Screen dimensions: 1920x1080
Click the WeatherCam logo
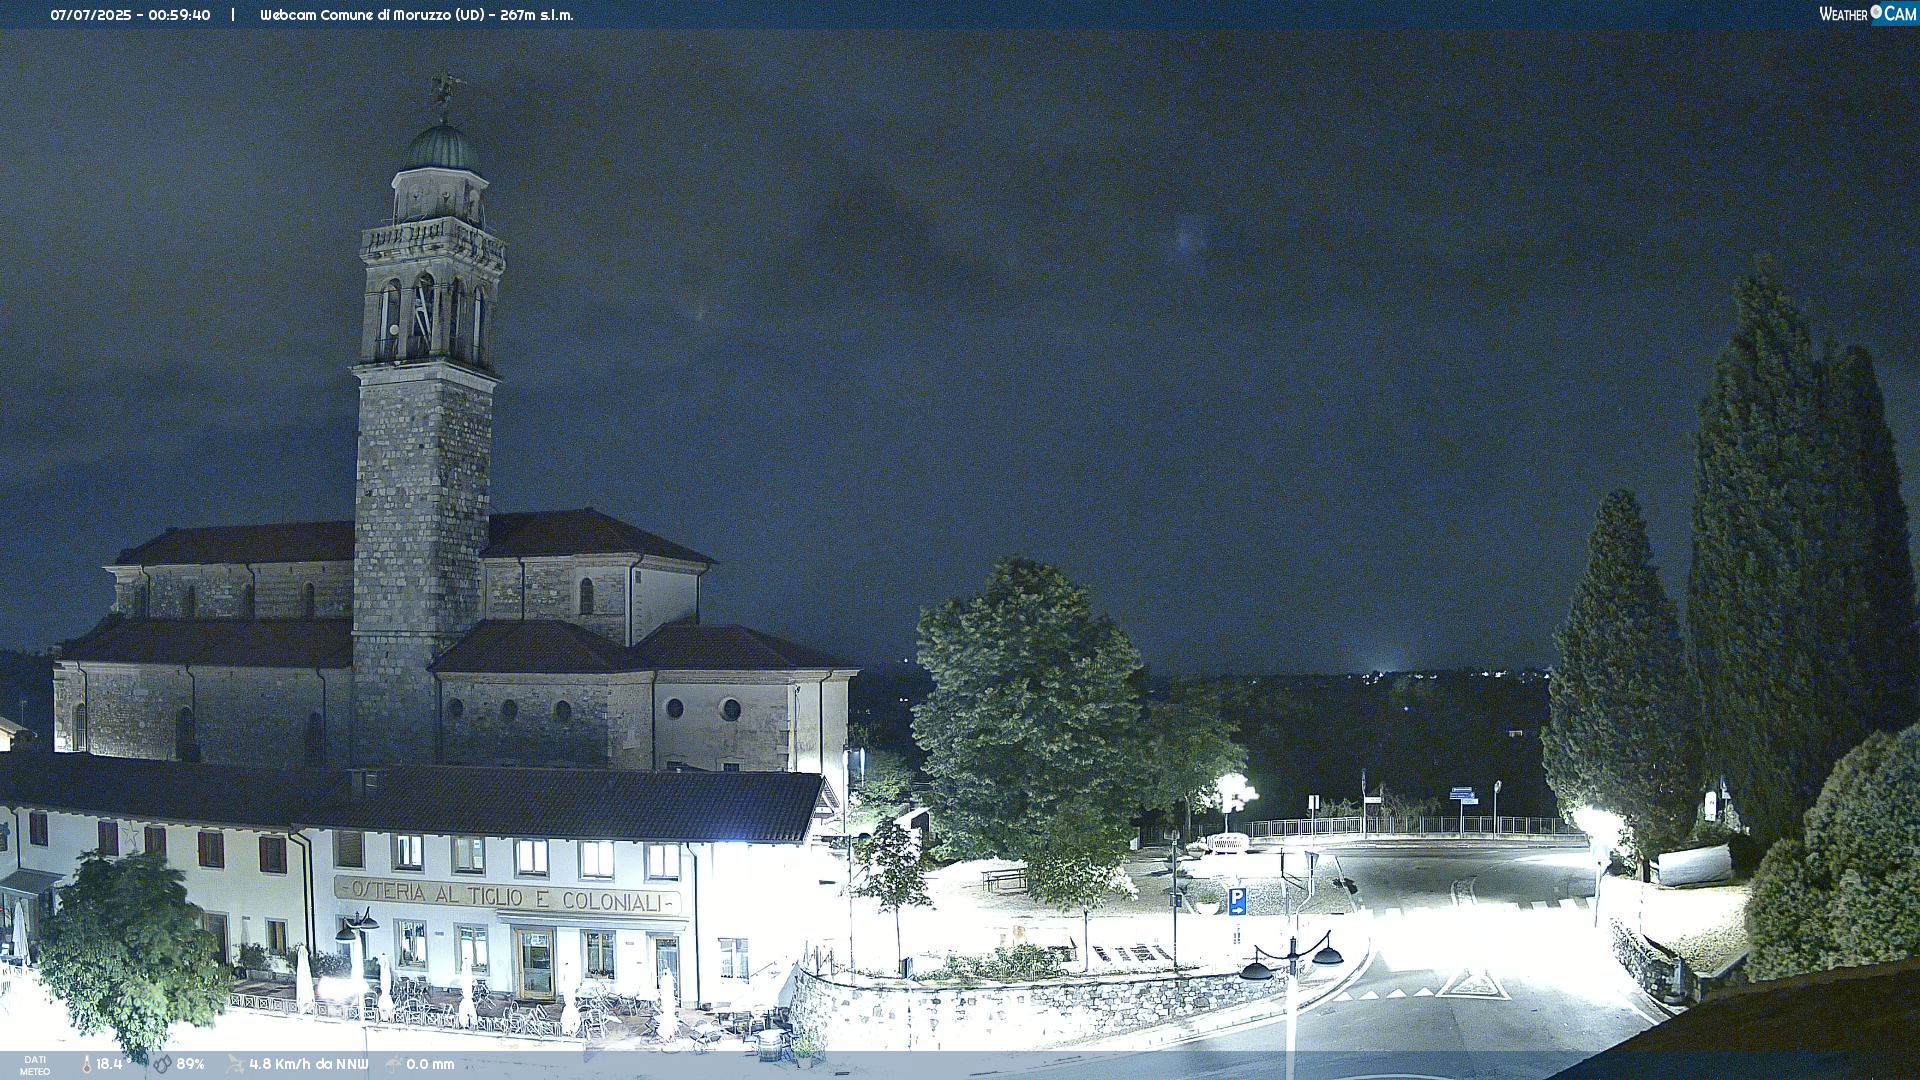[x=1868, y=14]
